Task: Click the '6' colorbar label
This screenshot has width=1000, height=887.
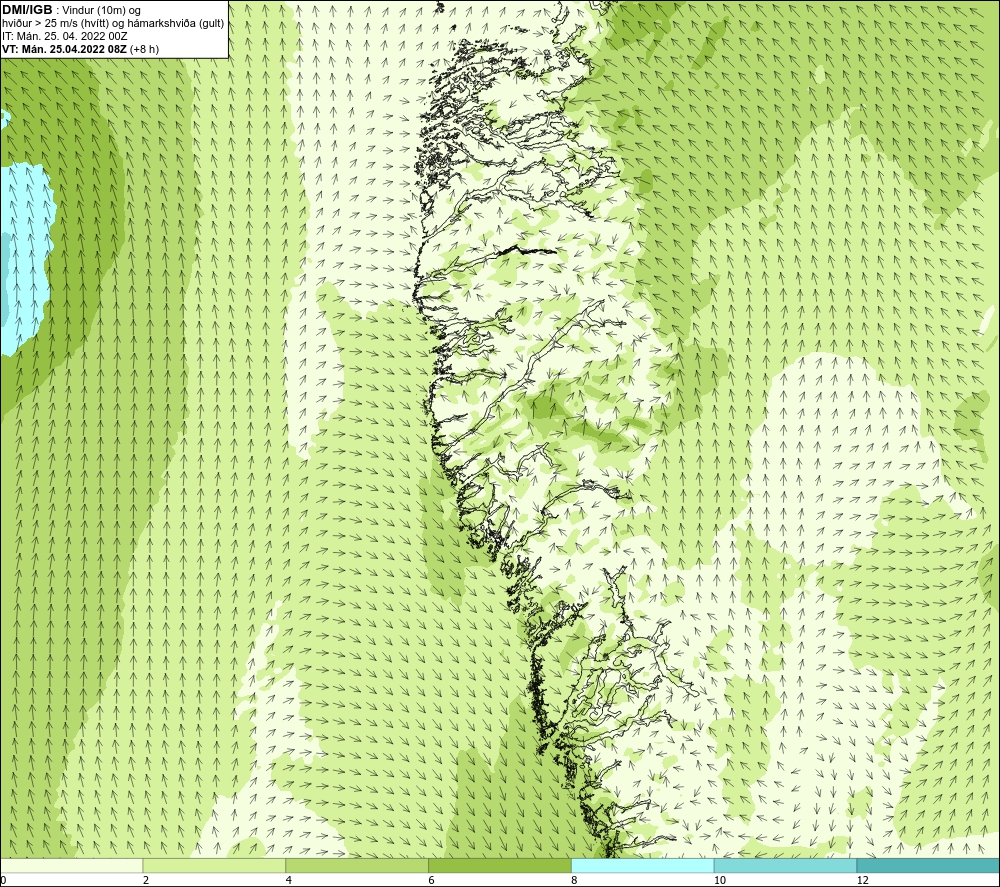Action: (432, 881)
